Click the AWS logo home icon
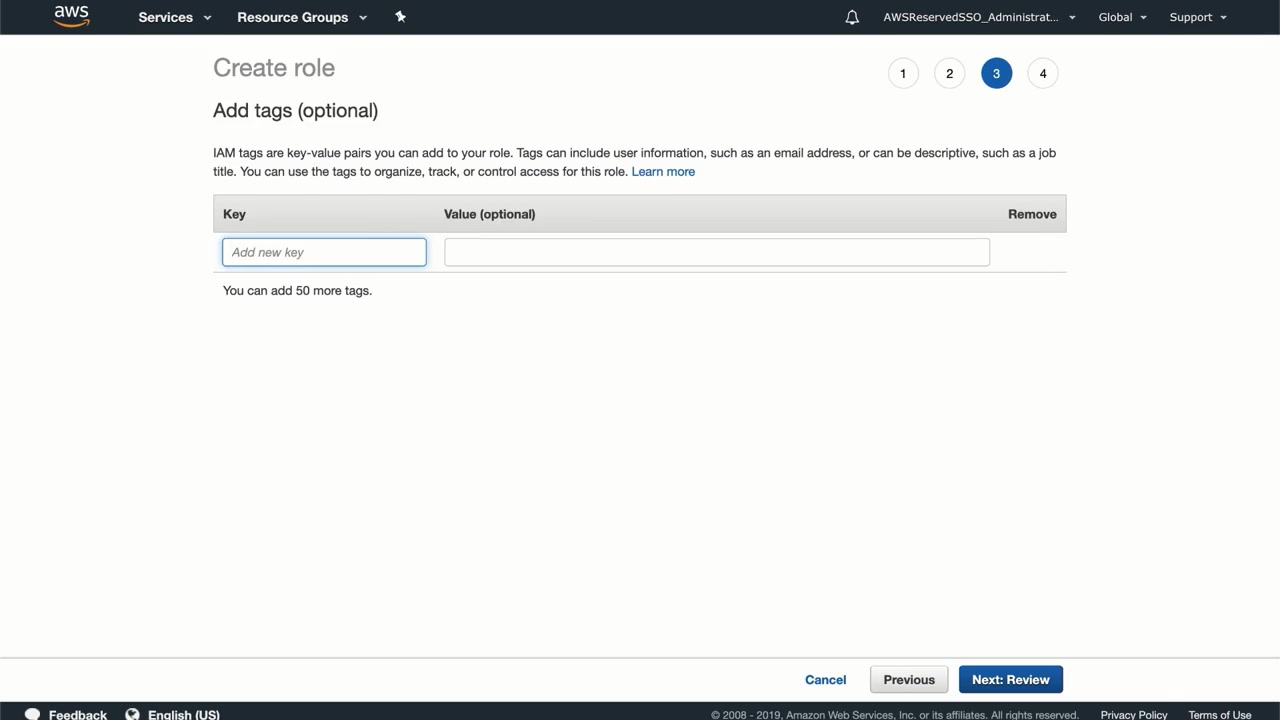This screenshot has height=720, width=1280. click(x=71, y=17)
